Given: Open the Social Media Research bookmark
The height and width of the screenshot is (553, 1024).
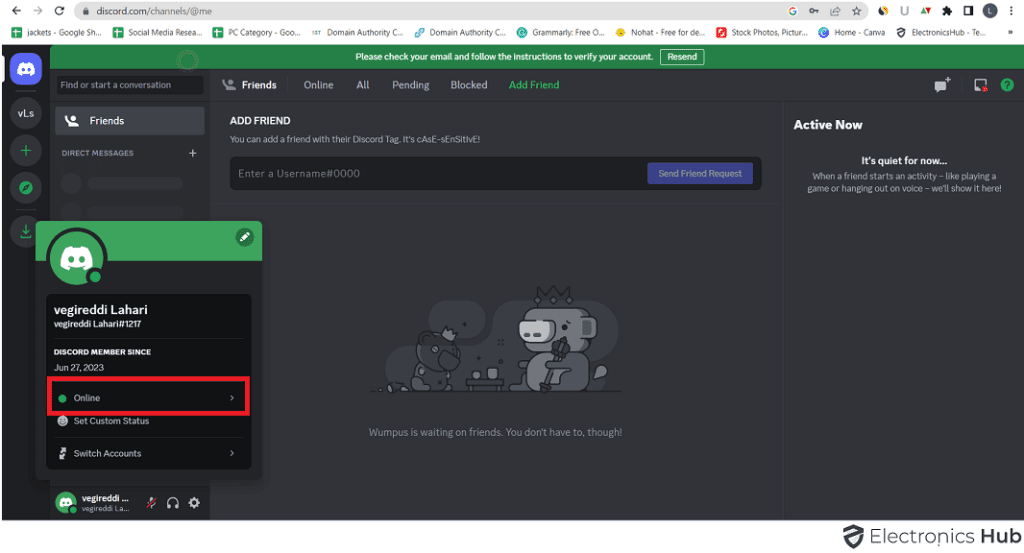Looking at the screenshot, I should (157, 33).
